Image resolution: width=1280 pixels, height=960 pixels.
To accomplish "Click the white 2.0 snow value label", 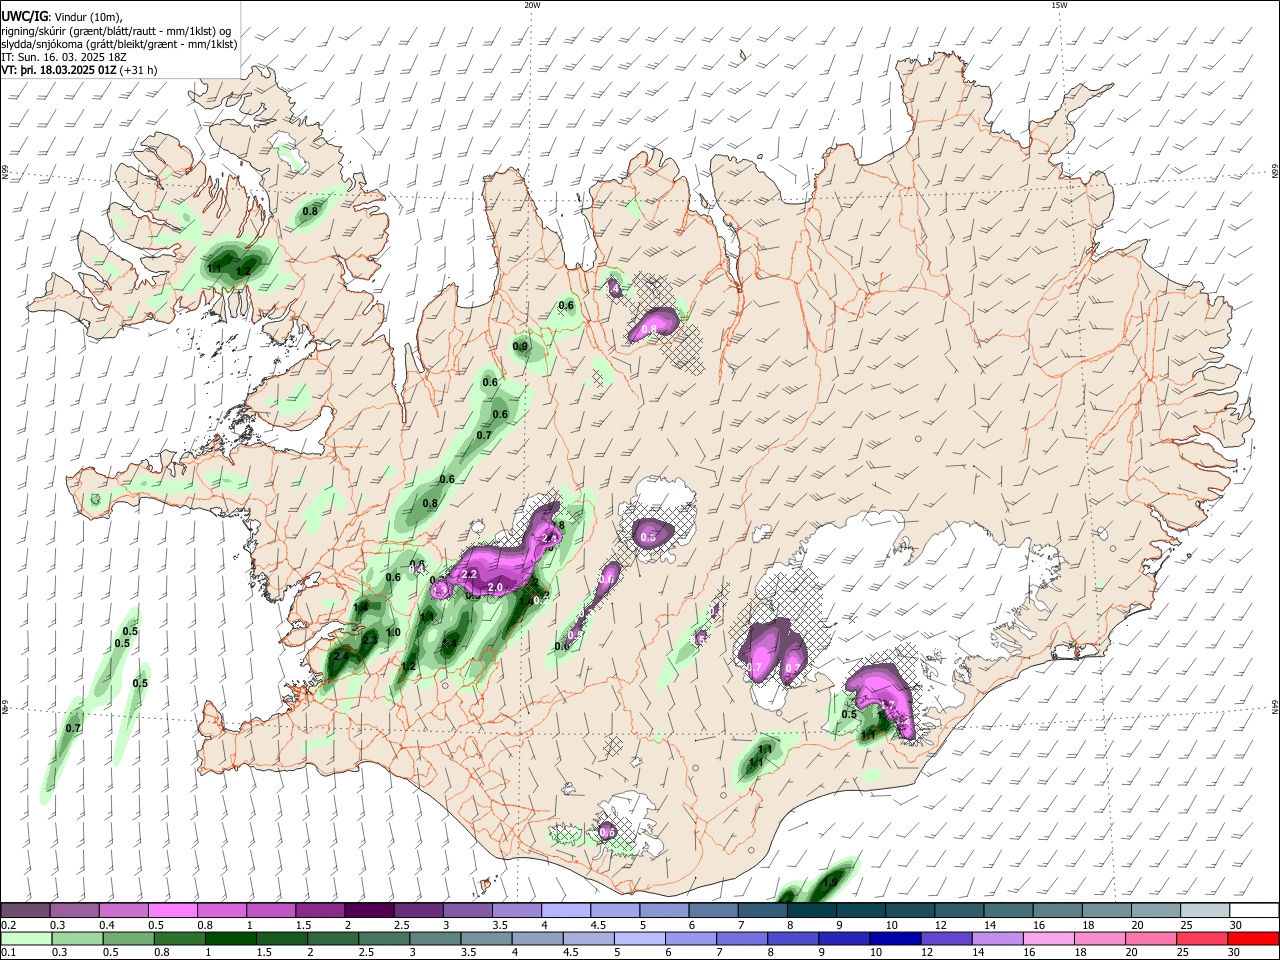I will (x=494, y=588).
